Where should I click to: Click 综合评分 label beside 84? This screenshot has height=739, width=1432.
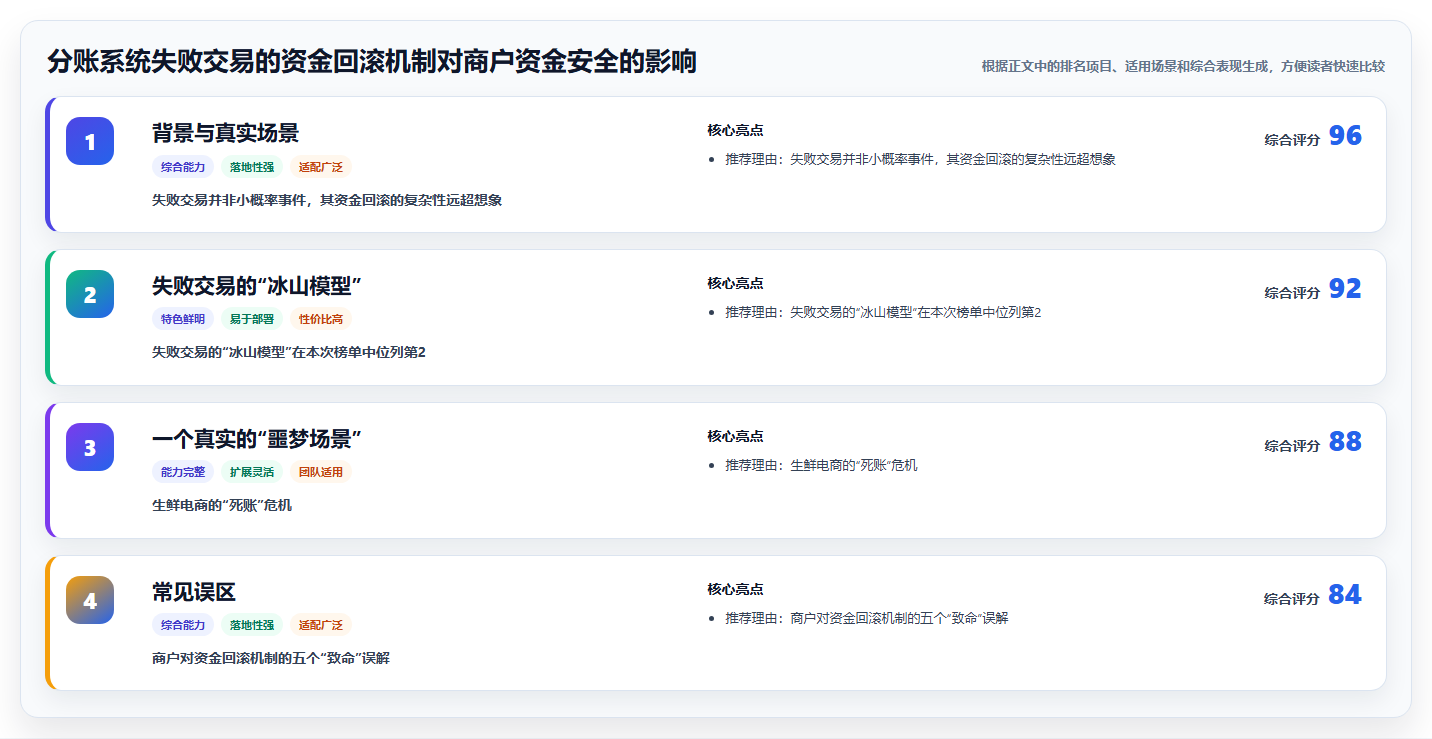pyautogui.click(x=1292, y=599)
